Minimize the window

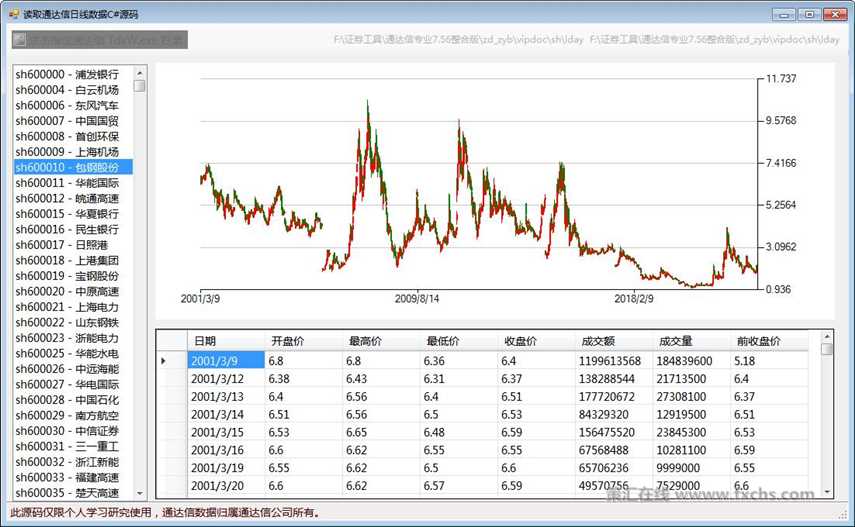(x=784, y=14)
